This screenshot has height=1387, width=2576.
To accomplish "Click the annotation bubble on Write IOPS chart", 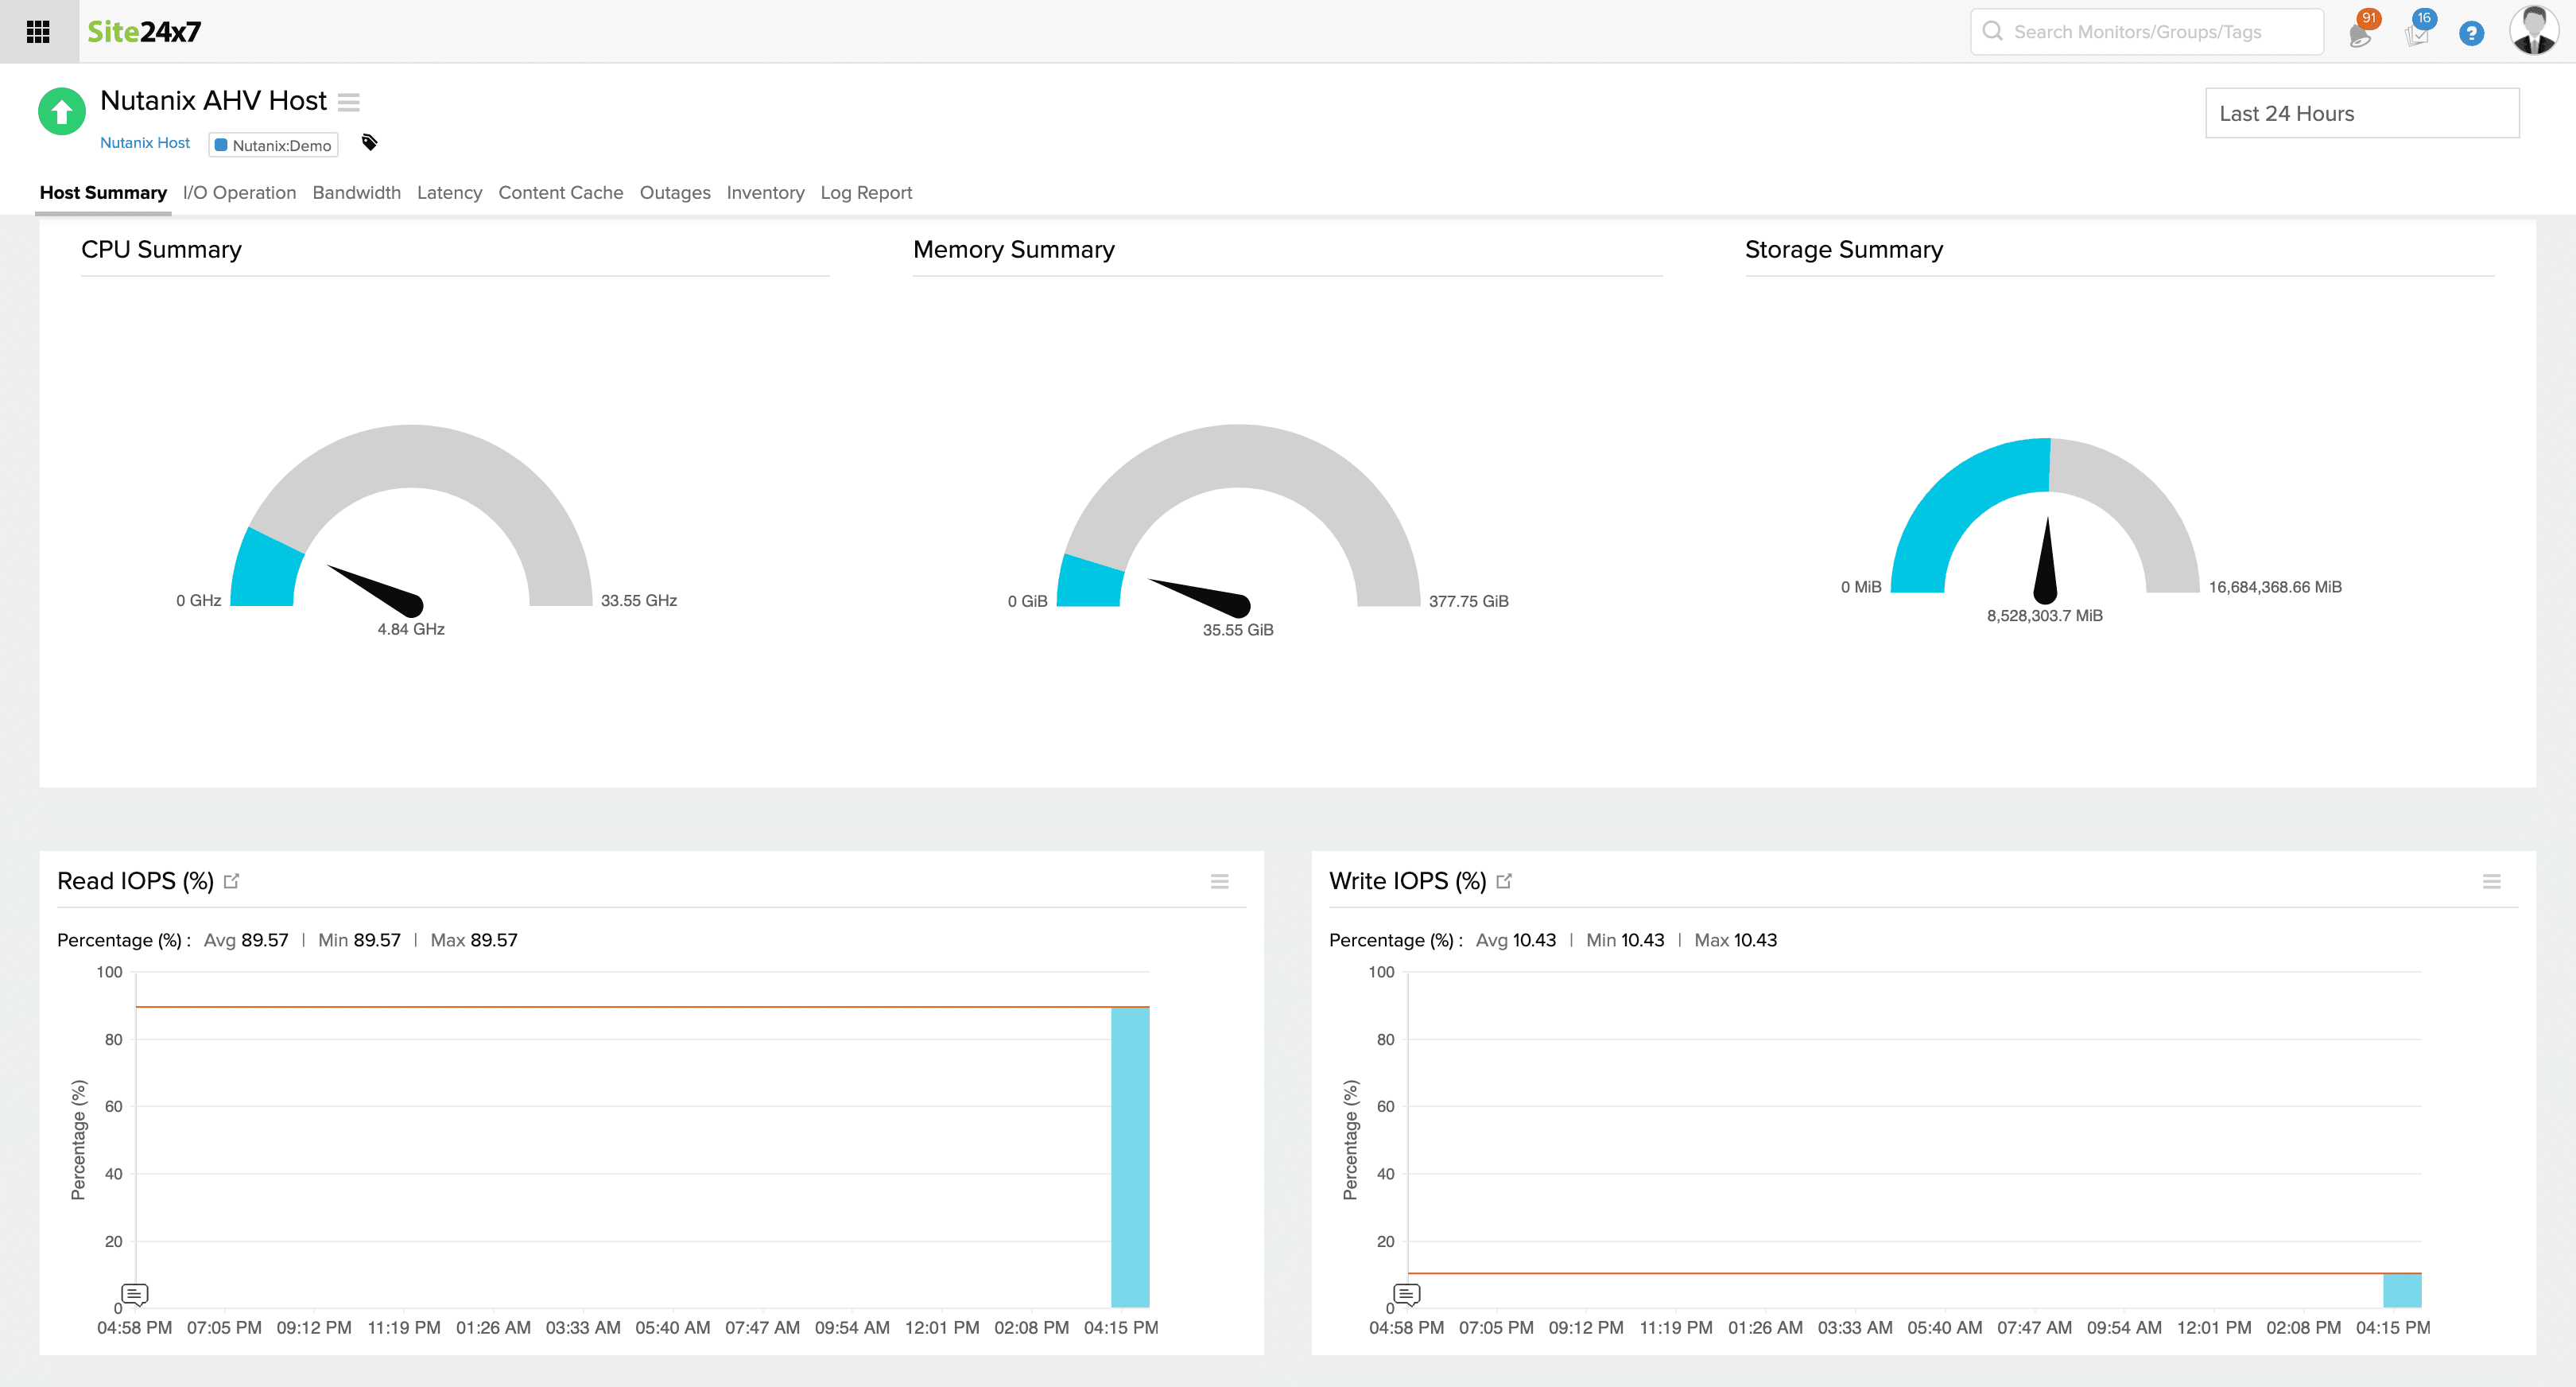I will click(x=1408, y=1294).
